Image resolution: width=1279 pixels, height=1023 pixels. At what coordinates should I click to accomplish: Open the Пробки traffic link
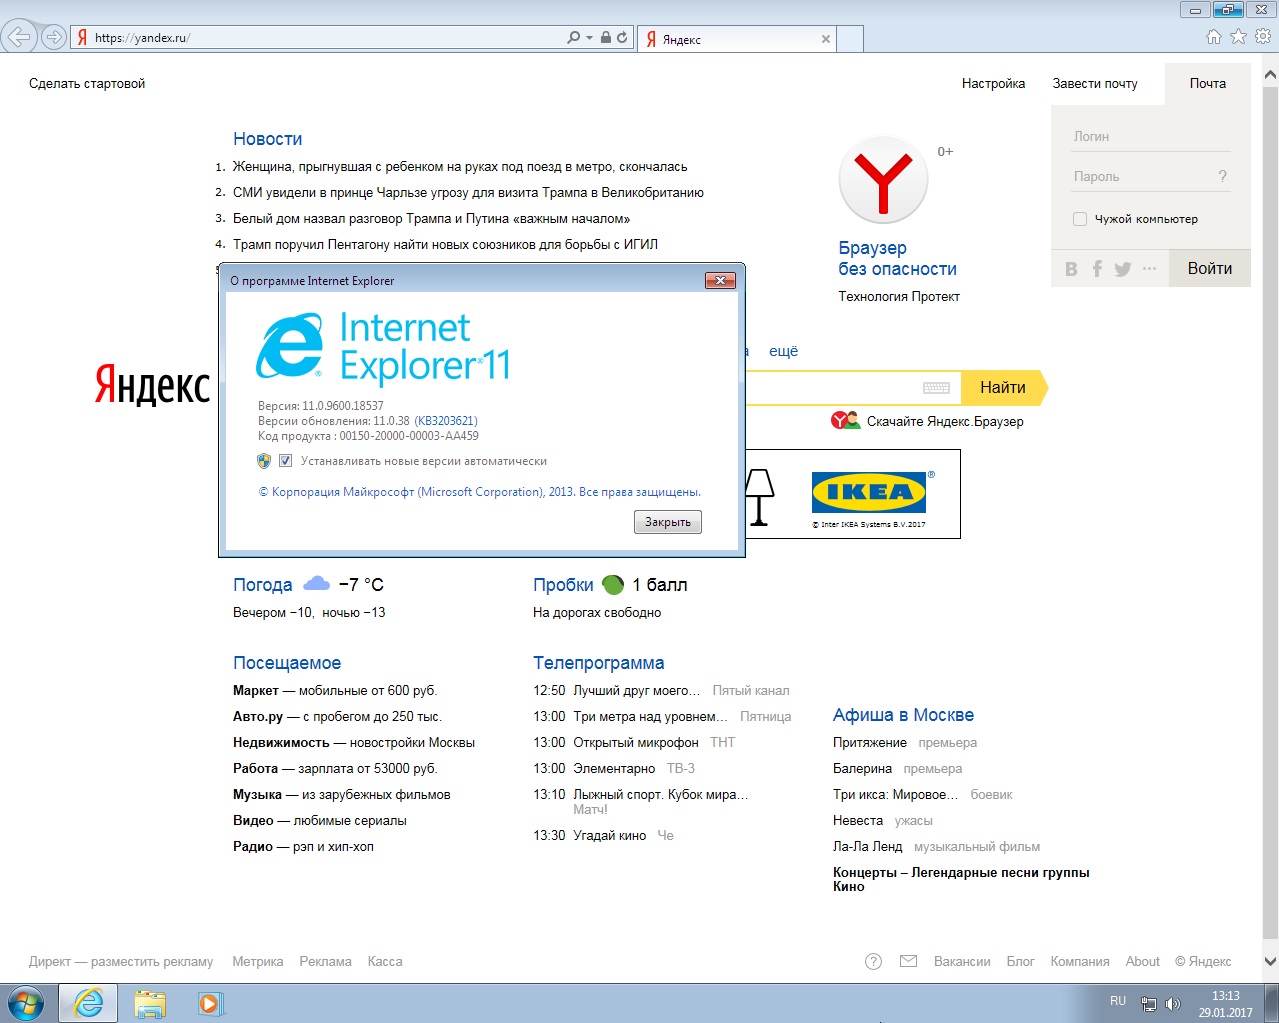click(x=563, y=585)
